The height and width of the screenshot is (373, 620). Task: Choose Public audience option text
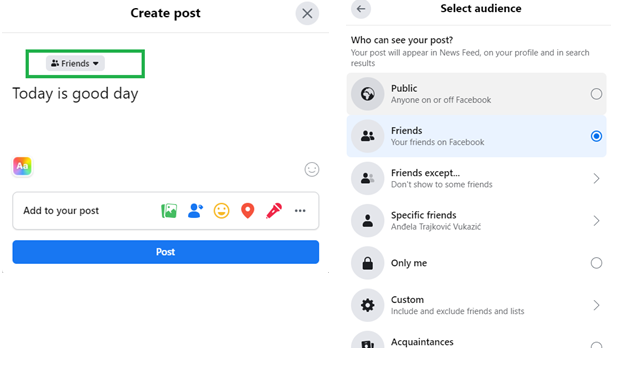tap(404, 88)
